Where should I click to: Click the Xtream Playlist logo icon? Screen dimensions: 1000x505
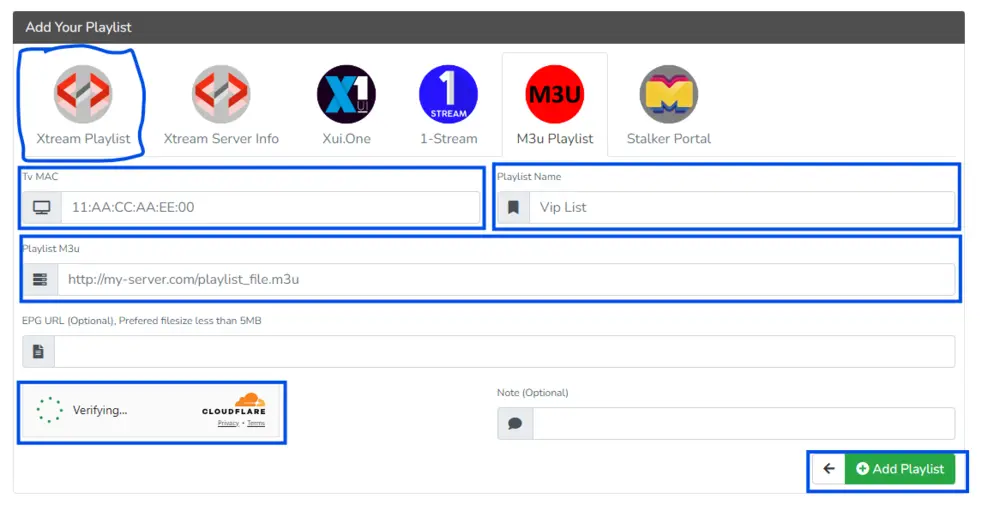point(83,94)
